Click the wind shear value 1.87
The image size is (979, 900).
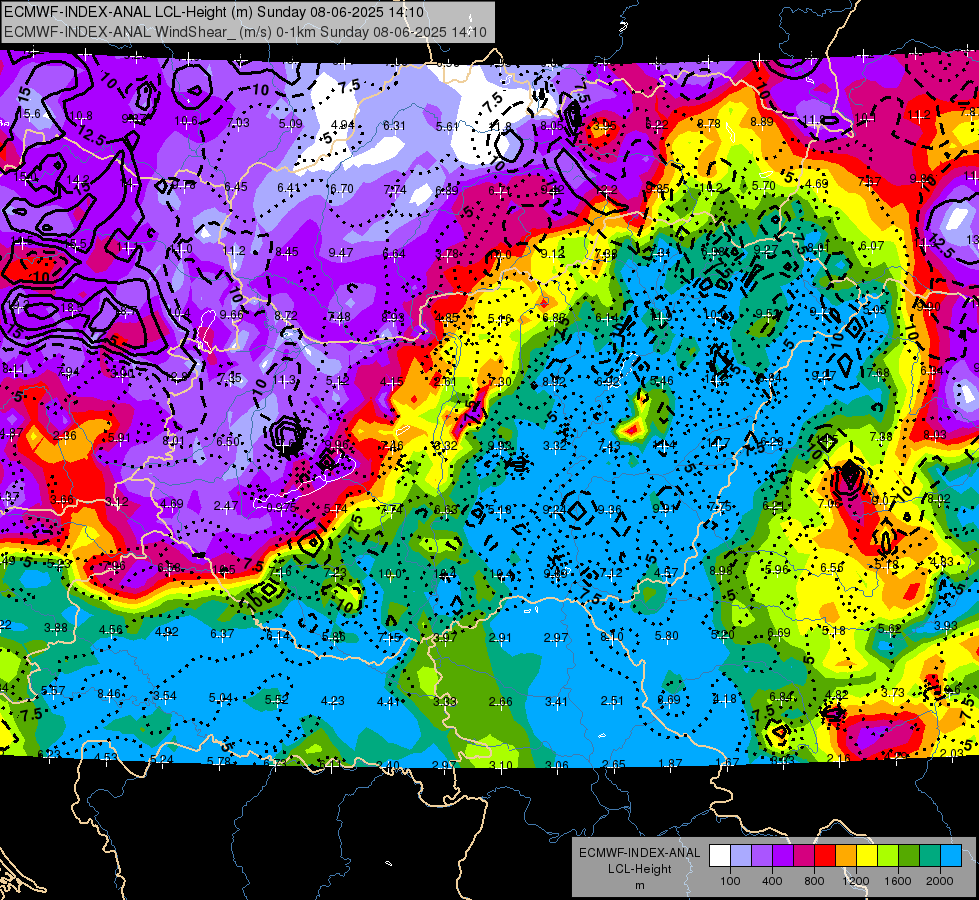(671, 763)
